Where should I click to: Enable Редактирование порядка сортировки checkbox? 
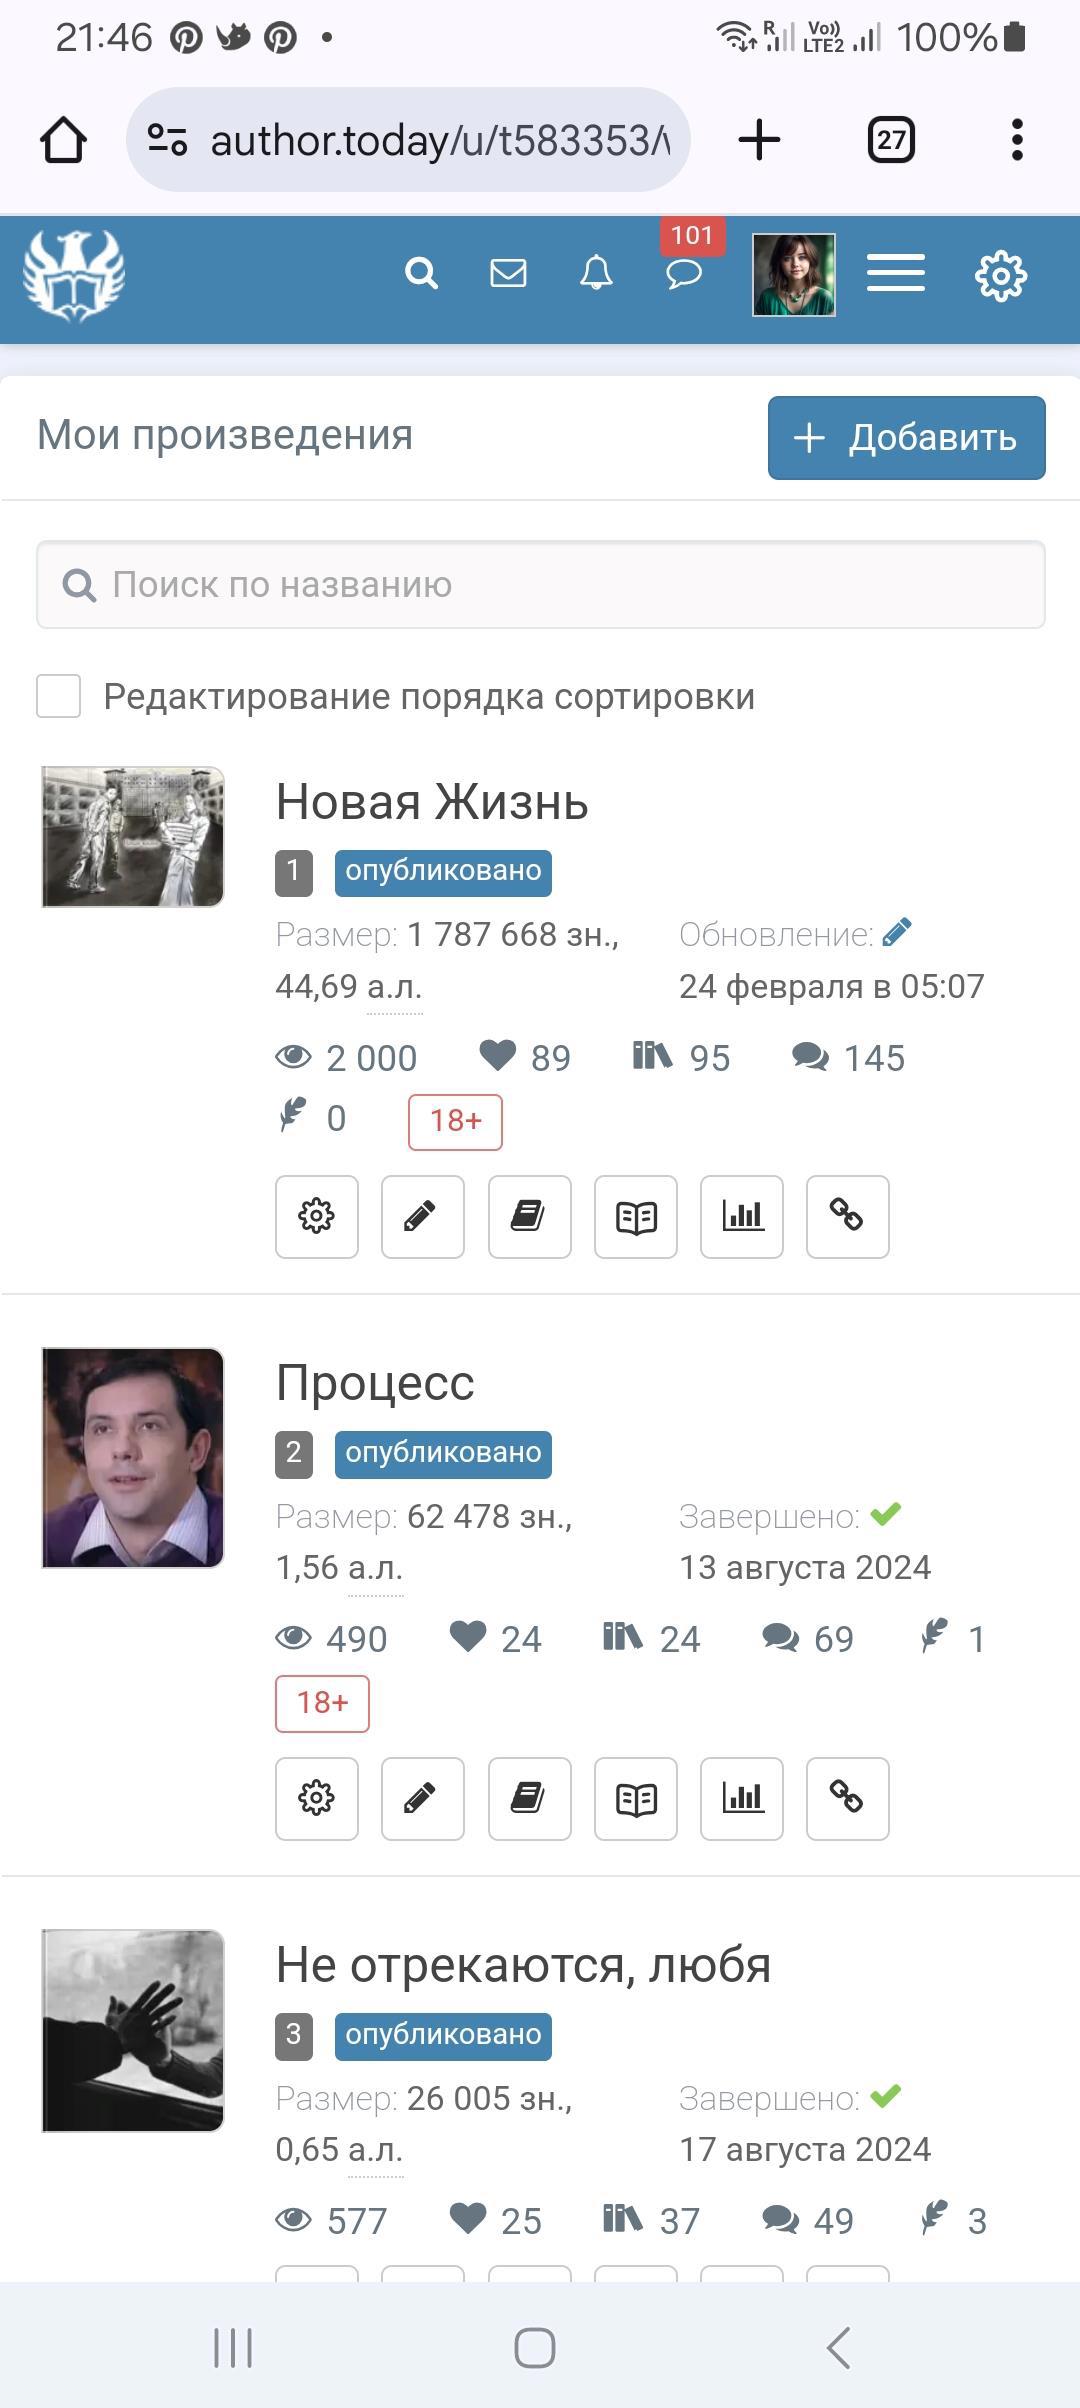coord(58,696)
